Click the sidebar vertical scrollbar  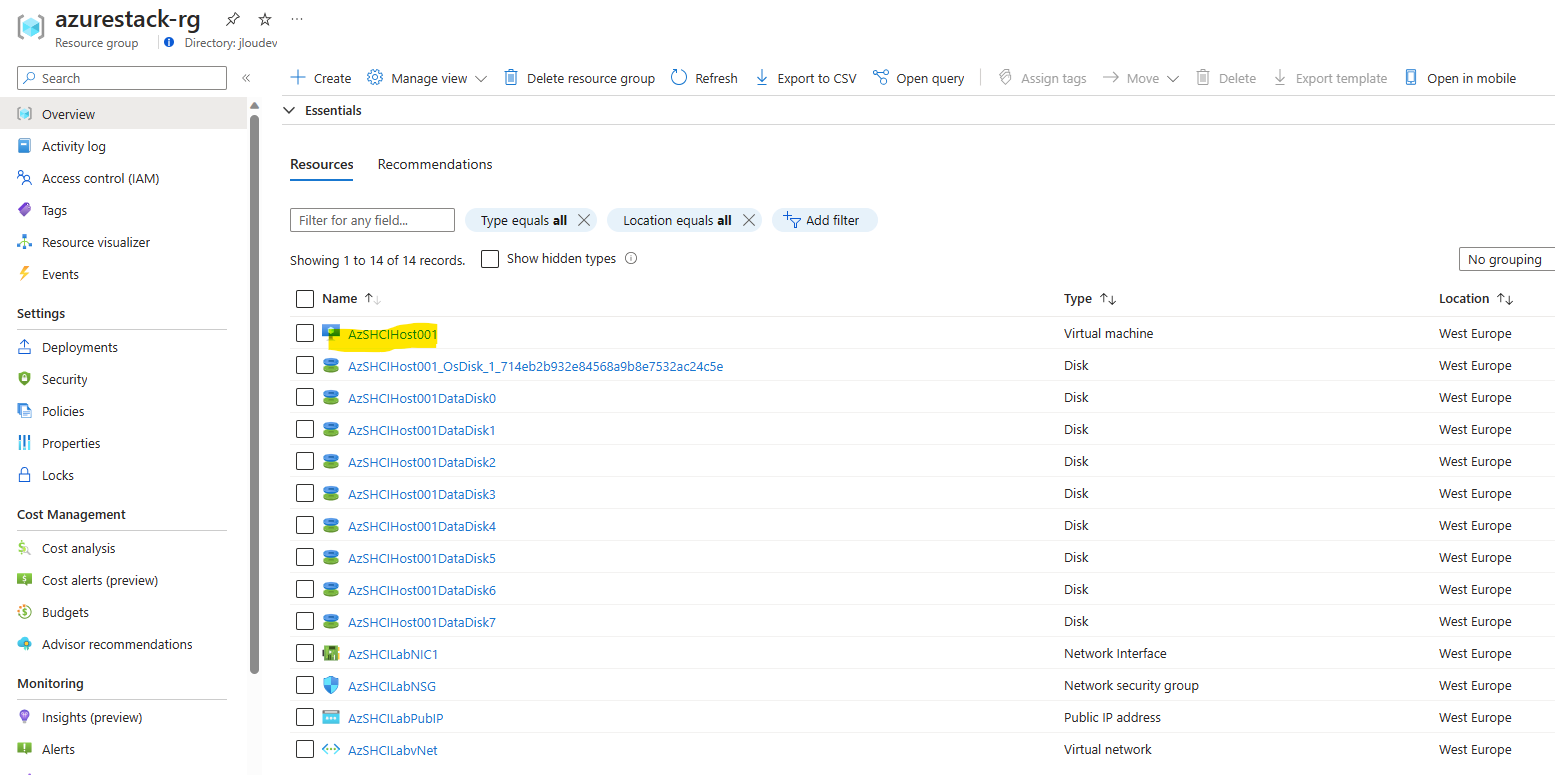[254, 395]
